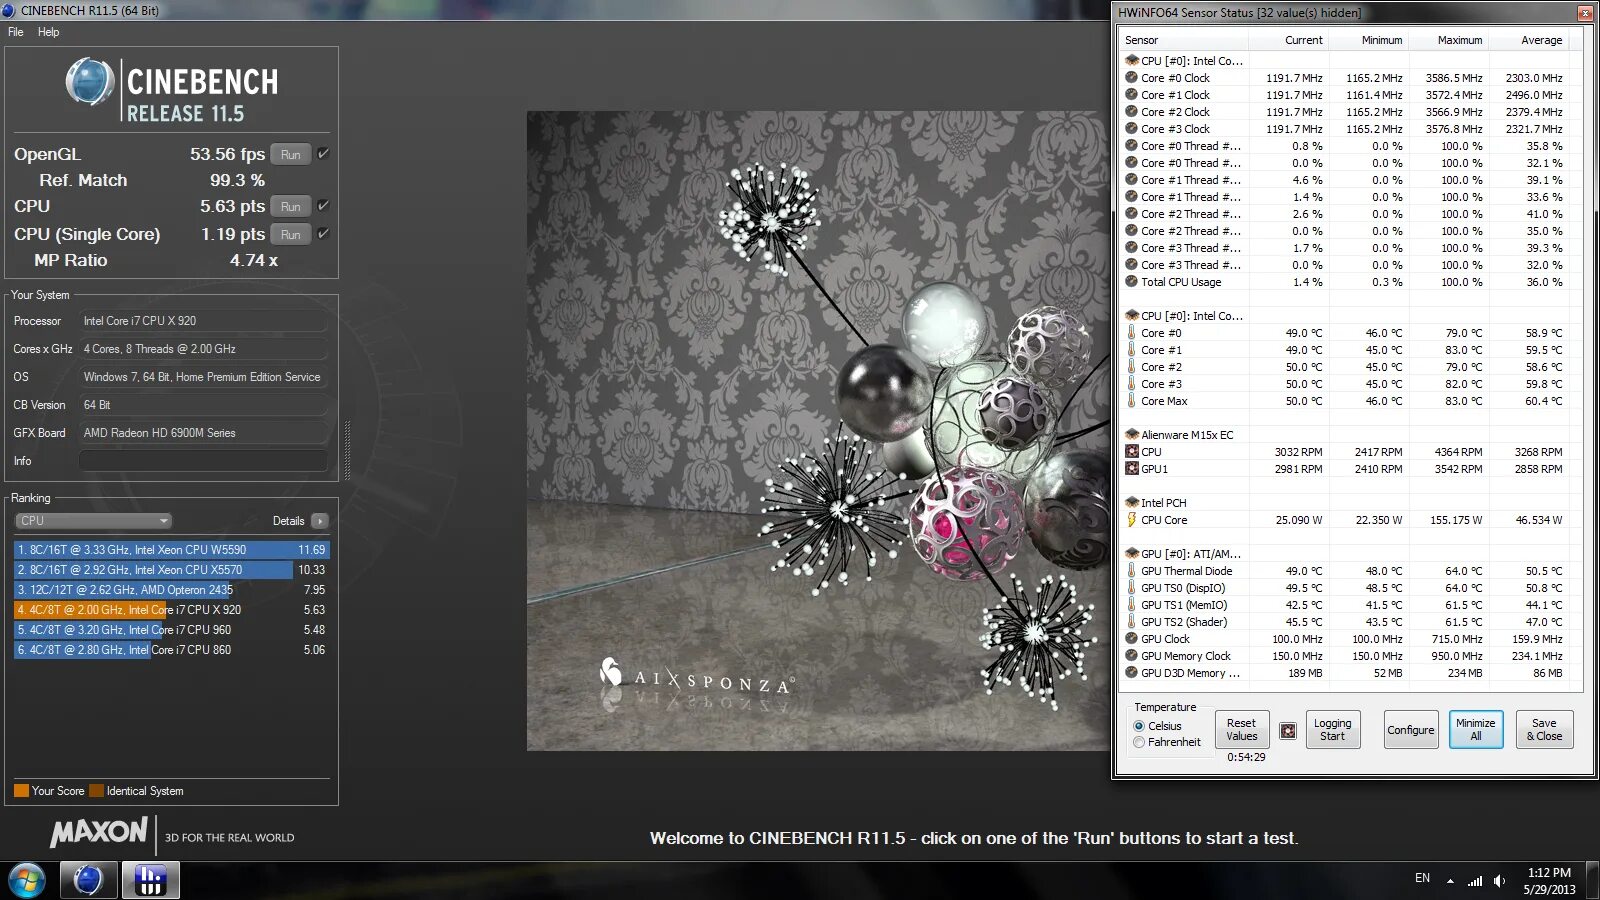
Task: Click the thermometer icon beside GPU TS1 (MemIO)
Action: coord(1131,605)
